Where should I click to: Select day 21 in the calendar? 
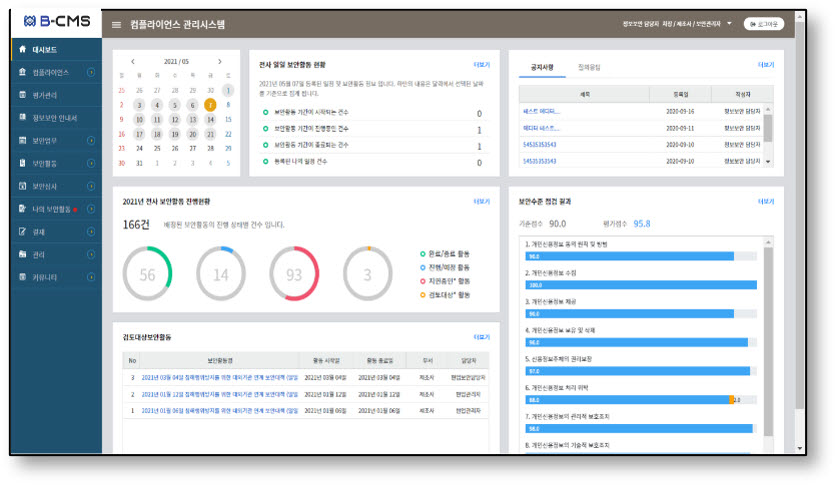(210, 134)
